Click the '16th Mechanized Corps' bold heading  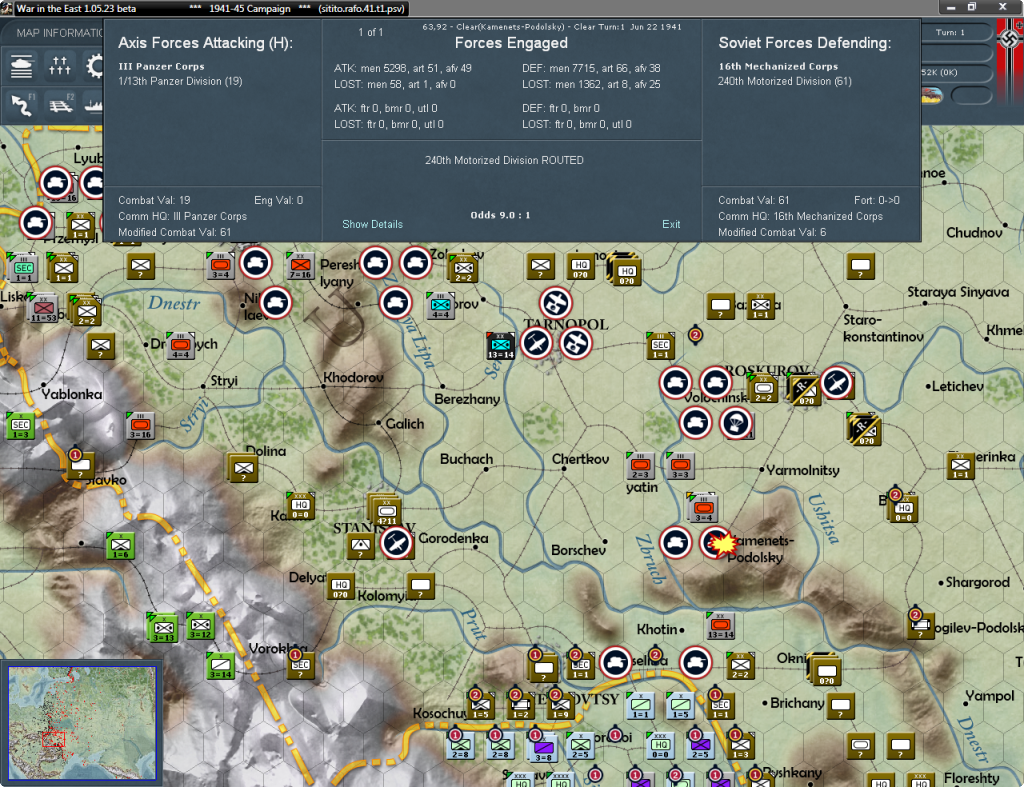click(778, 66)
